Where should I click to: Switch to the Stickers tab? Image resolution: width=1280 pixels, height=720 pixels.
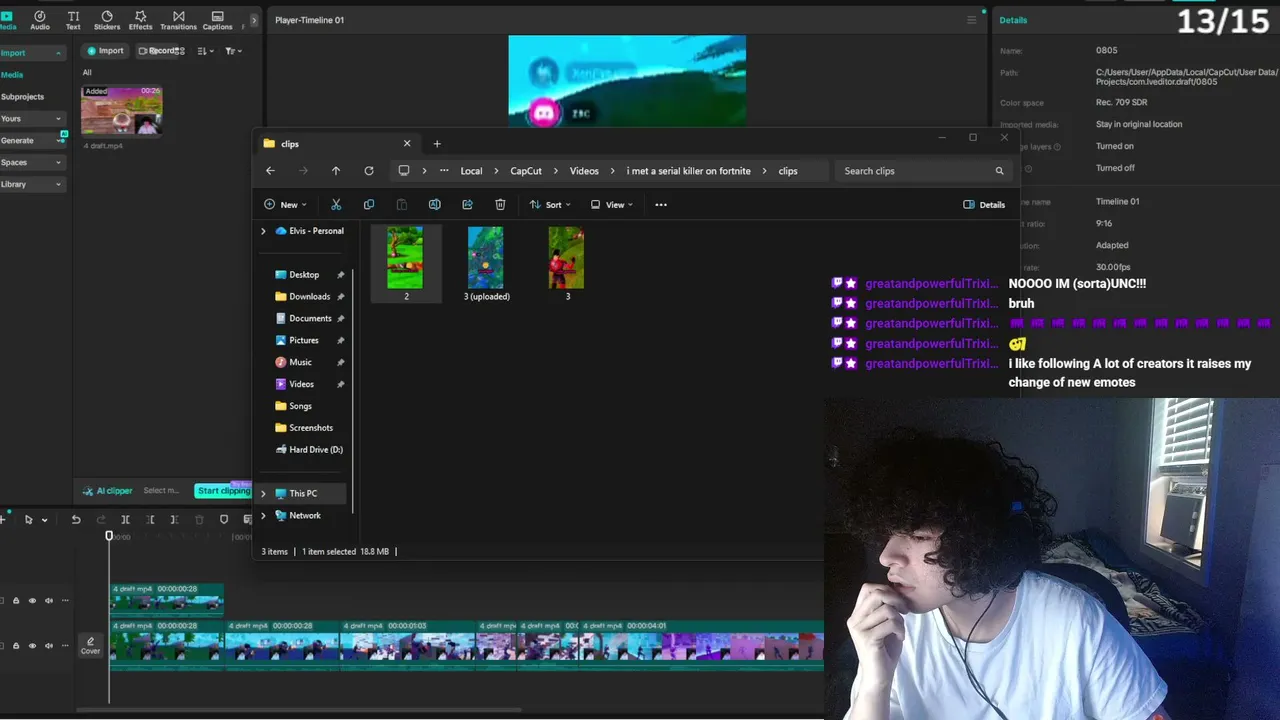pyautogui.click(x=107, y=20)
